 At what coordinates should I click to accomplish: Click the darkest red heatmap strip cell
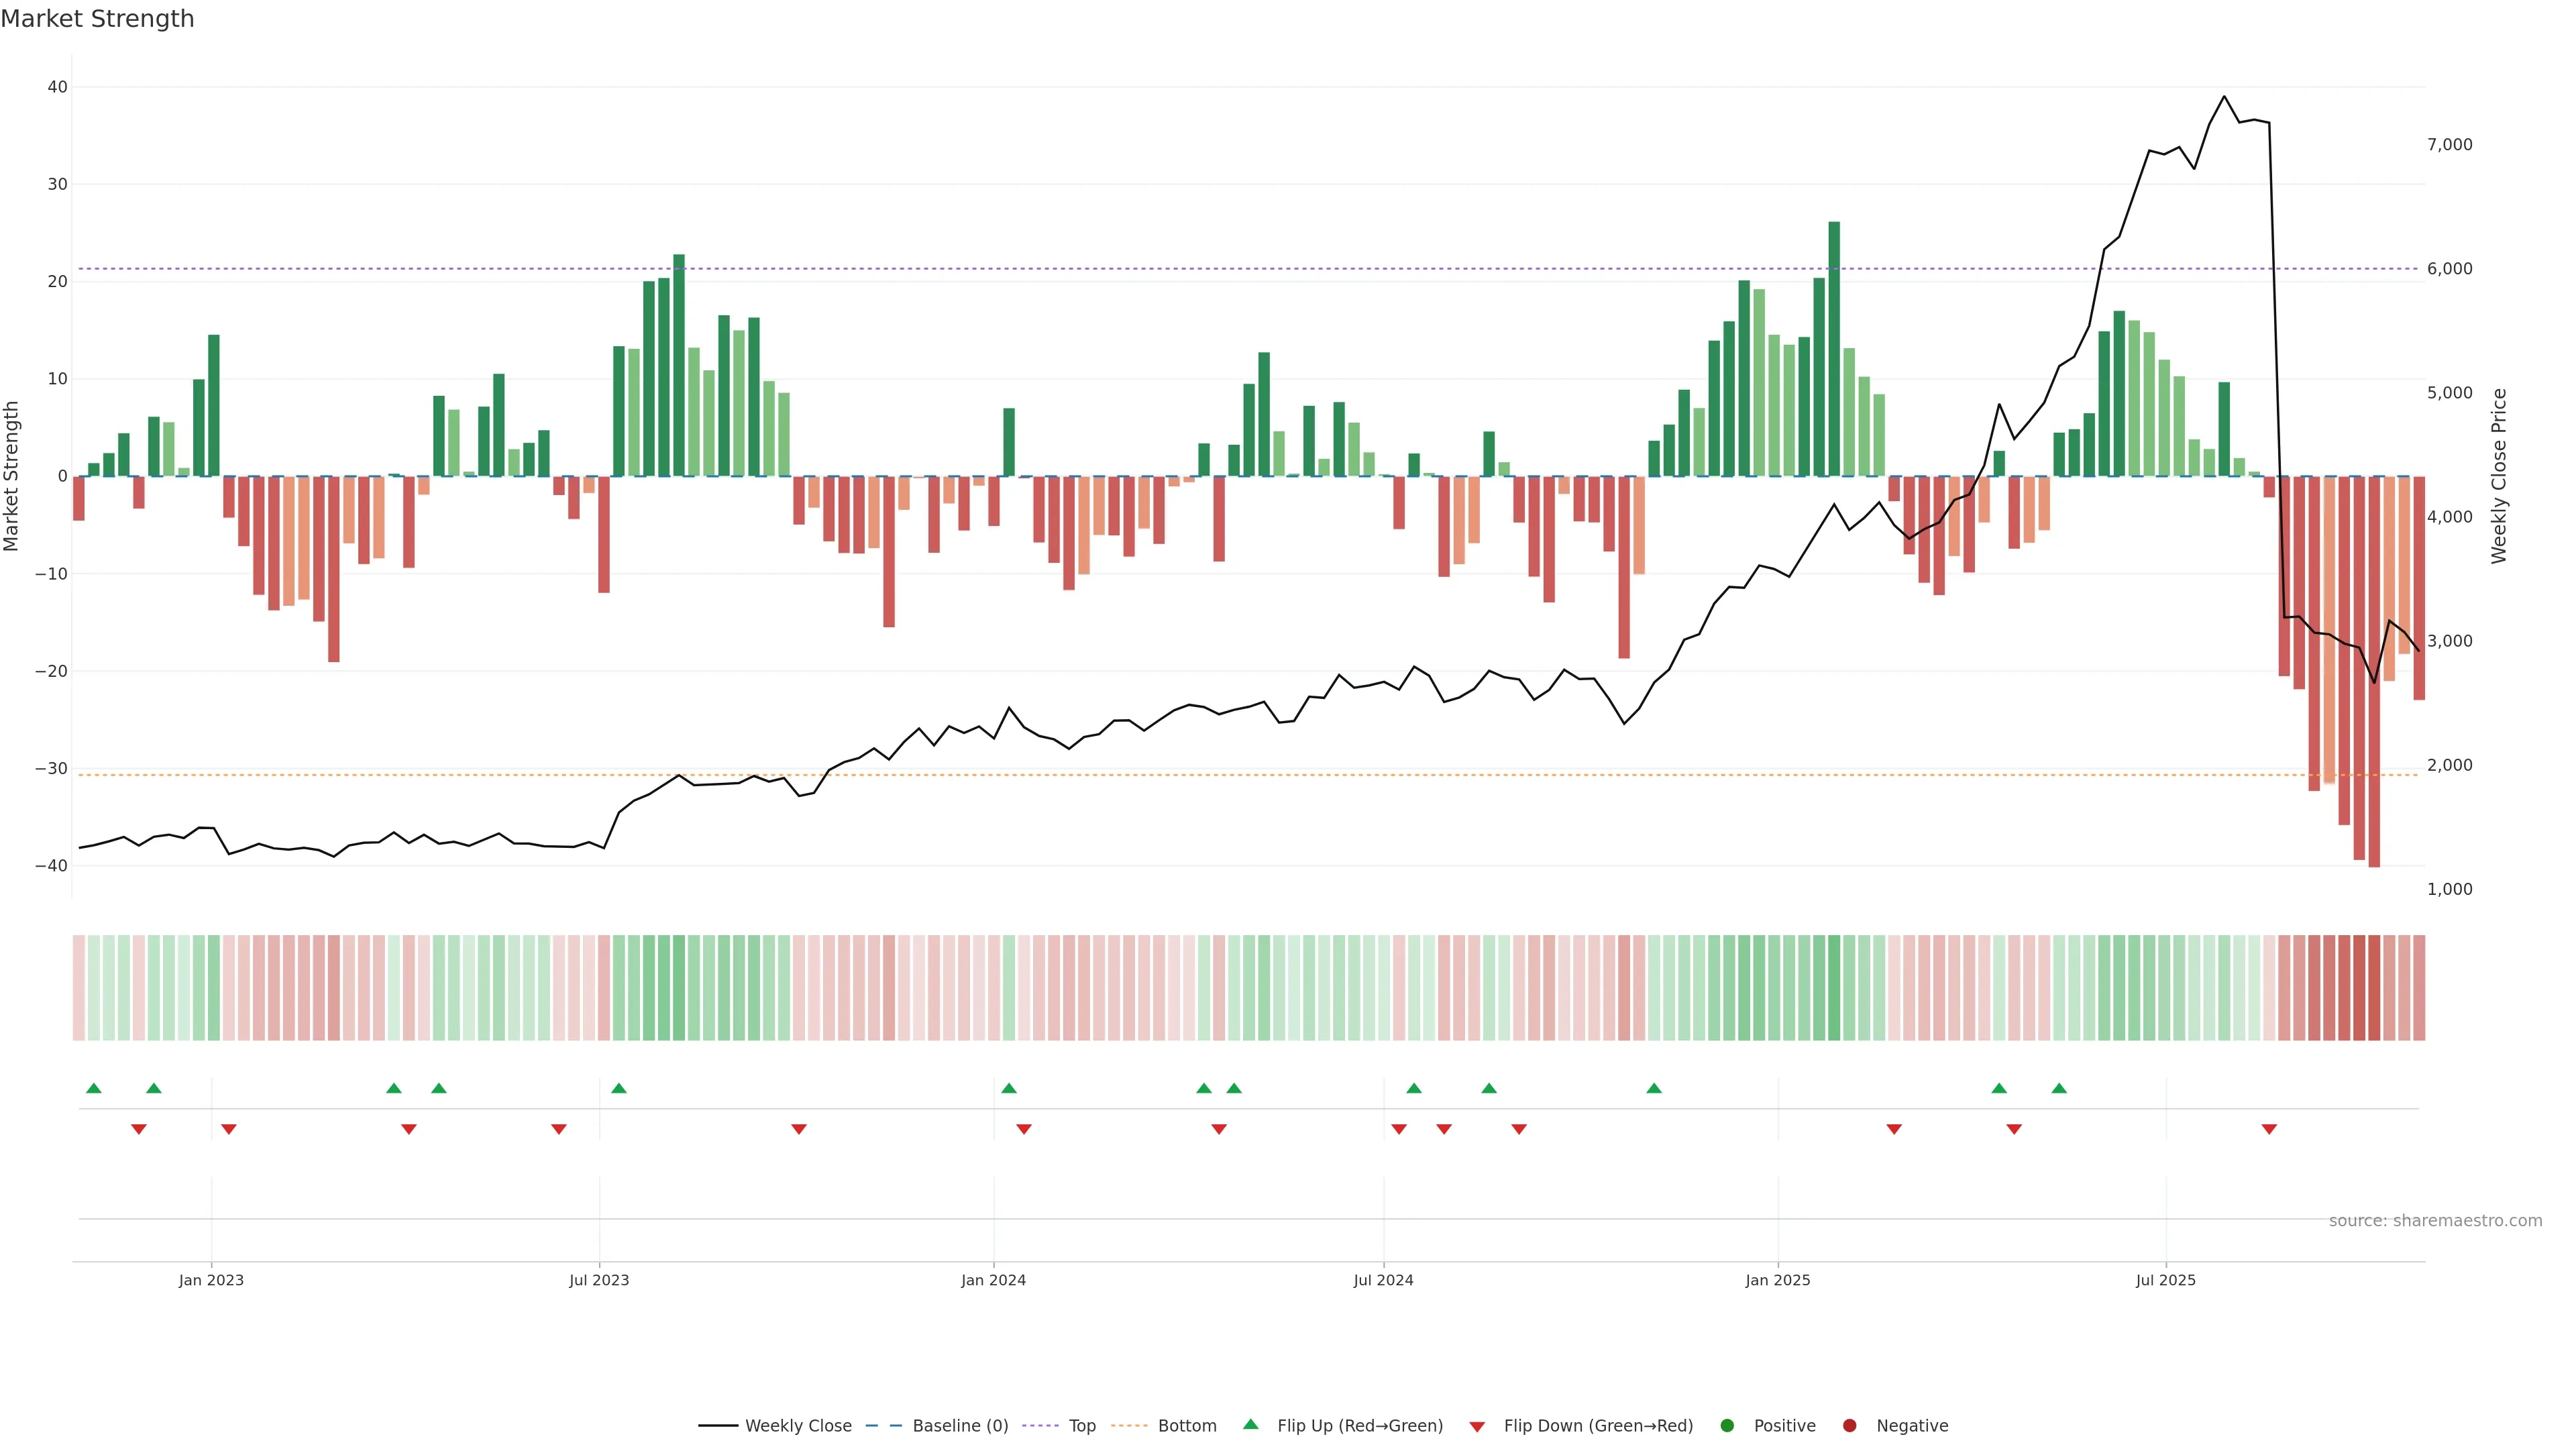coord(2374,988)
